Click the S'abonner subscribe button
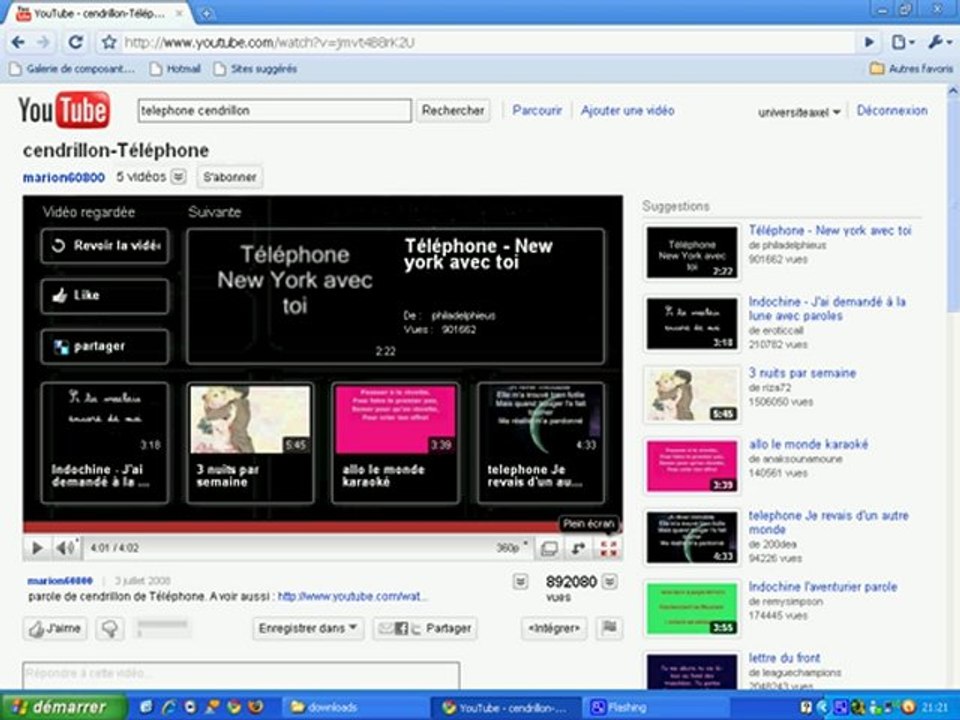This screenshot has height=720, width=960. pyautogui.click(x=230, y=177)
